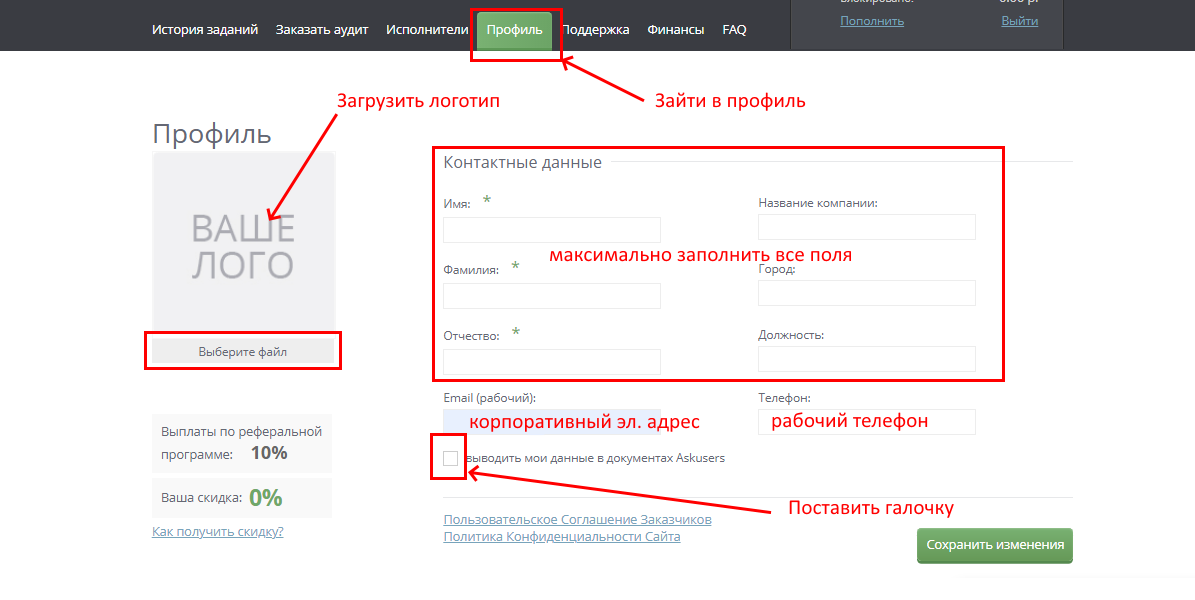The image size is (1195, 600).
Task: Click the 10% referral payout value
Action: [x=269, y=453]
